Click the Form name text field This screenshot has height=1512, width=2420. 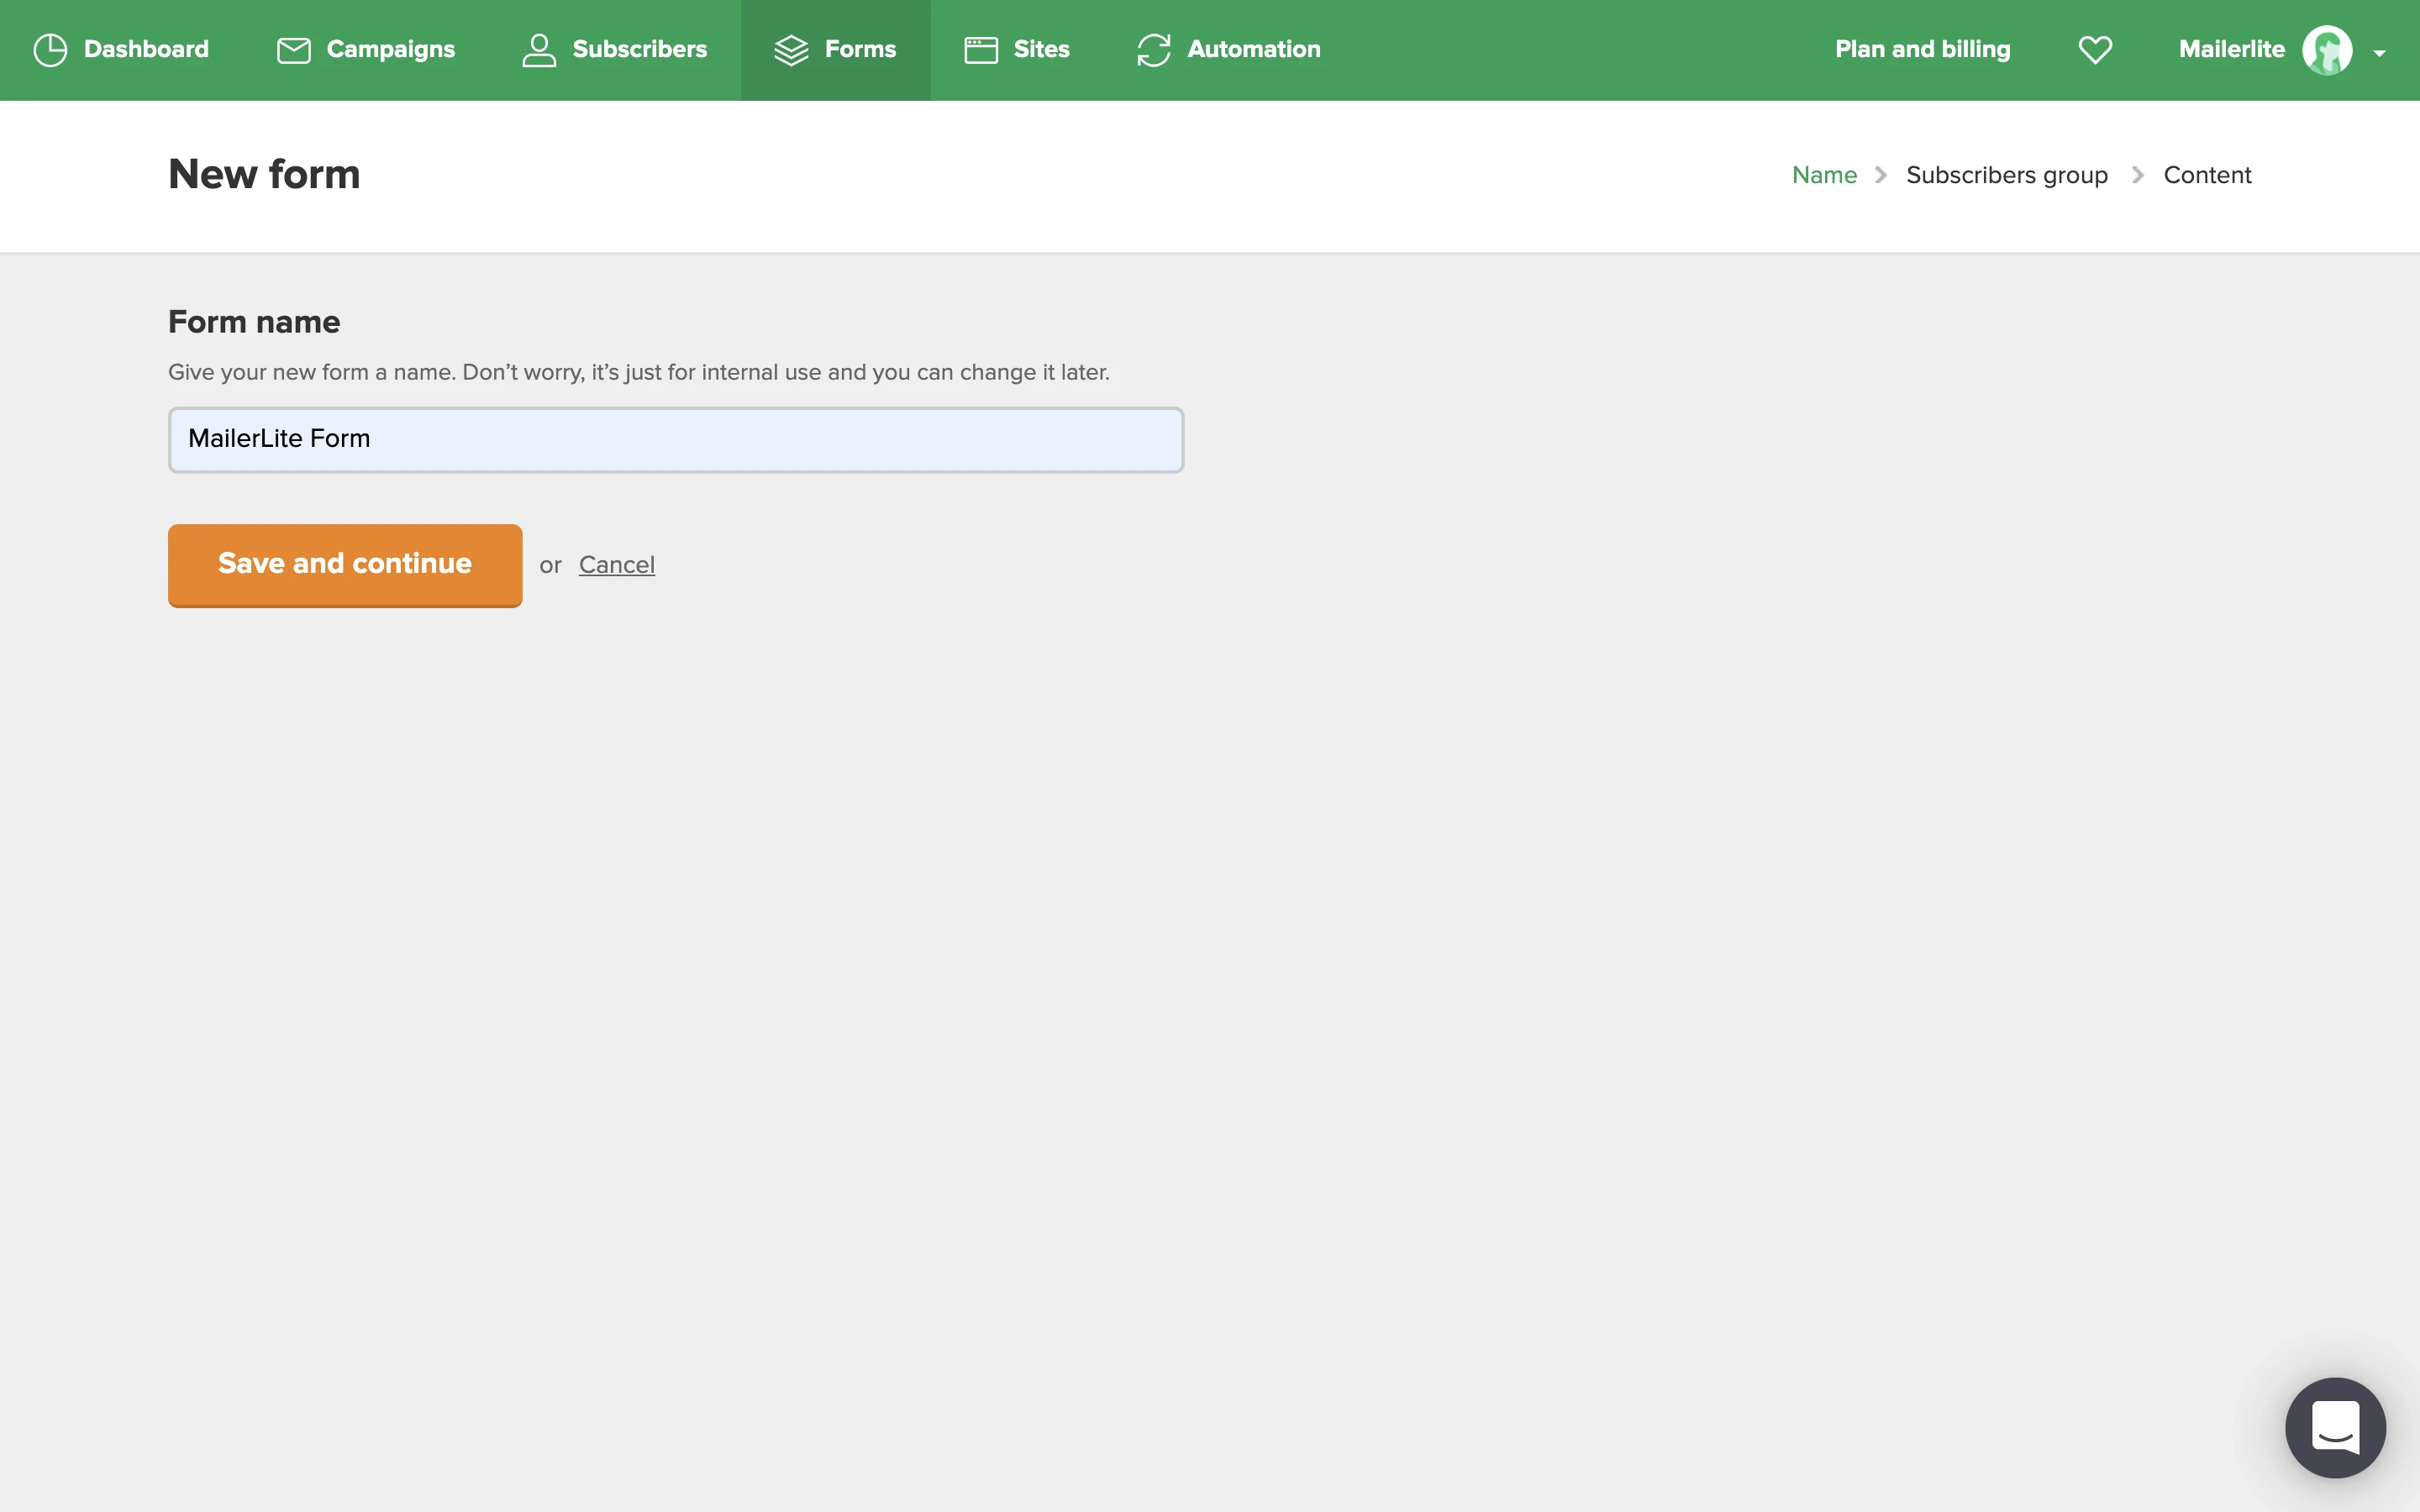pos(676,440)
